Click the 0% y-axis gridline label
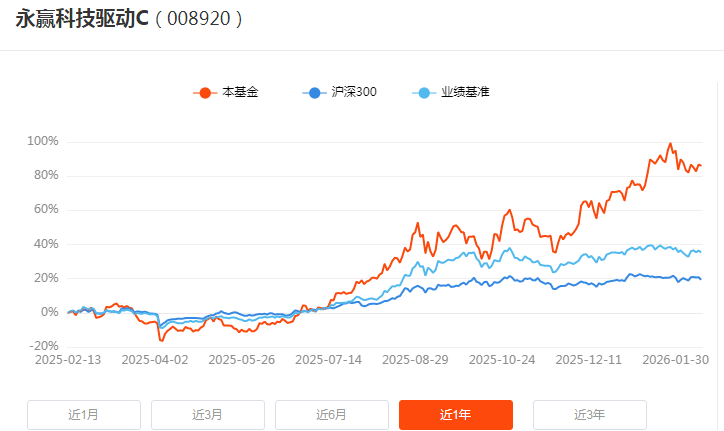The height and width of the screenshot is (431, 724). coord(50,313)
